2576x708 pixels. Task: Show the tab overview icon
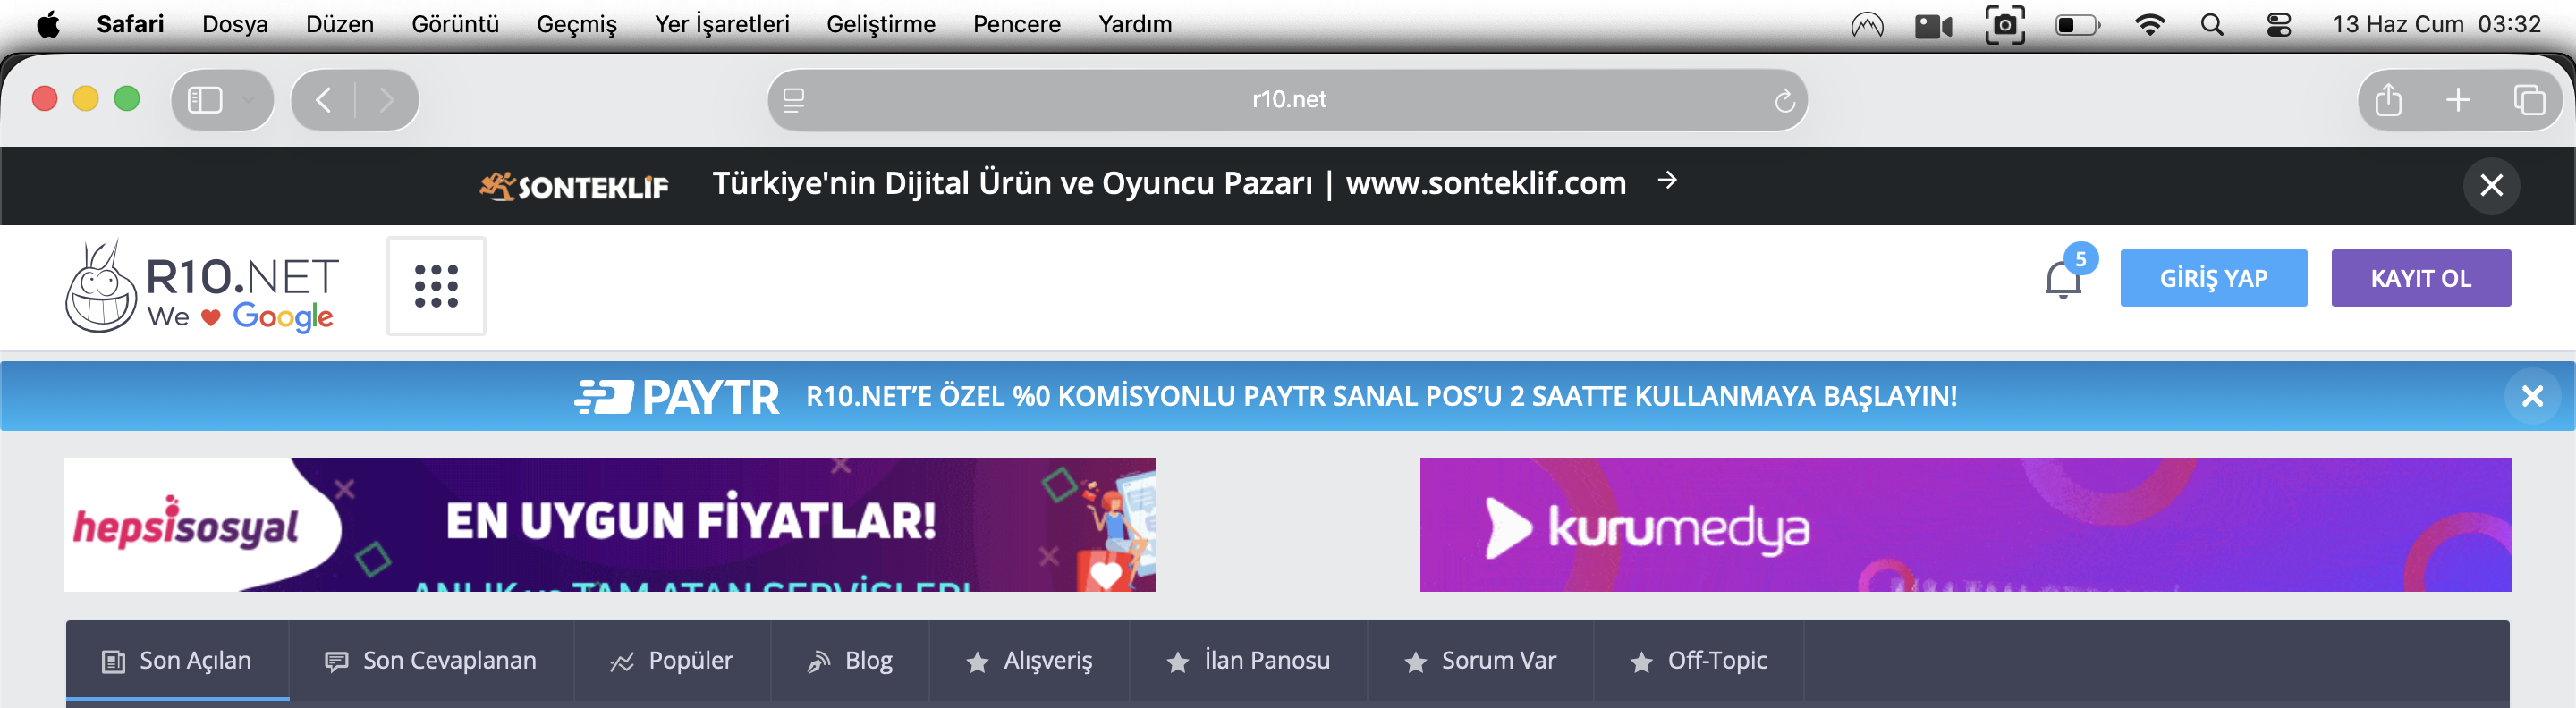2529,99
